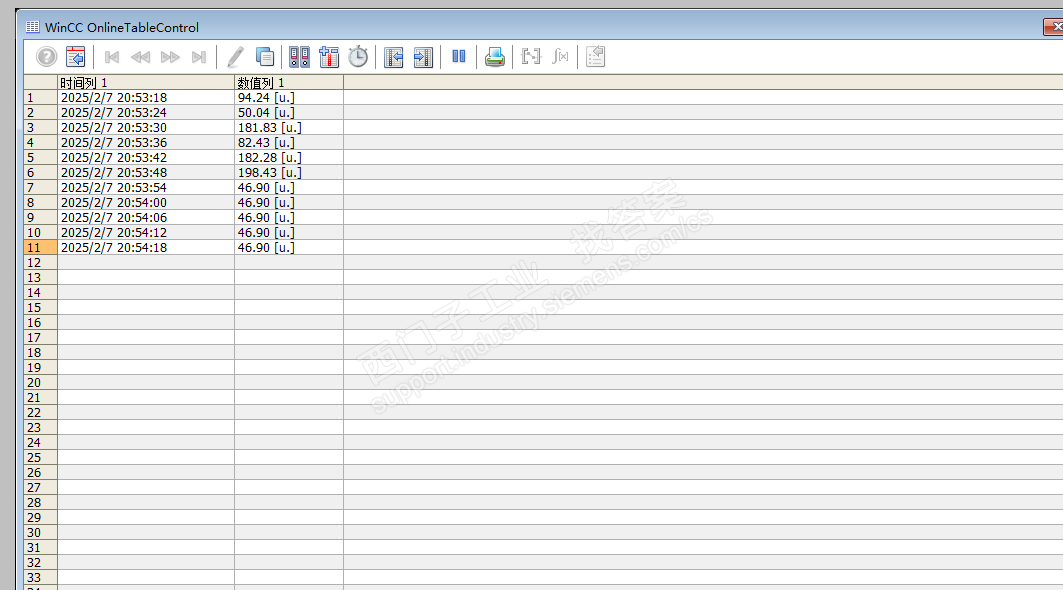1063x590 pixels.
Task: Click the value 181.83 [u.]
Action: click(270, 127)
